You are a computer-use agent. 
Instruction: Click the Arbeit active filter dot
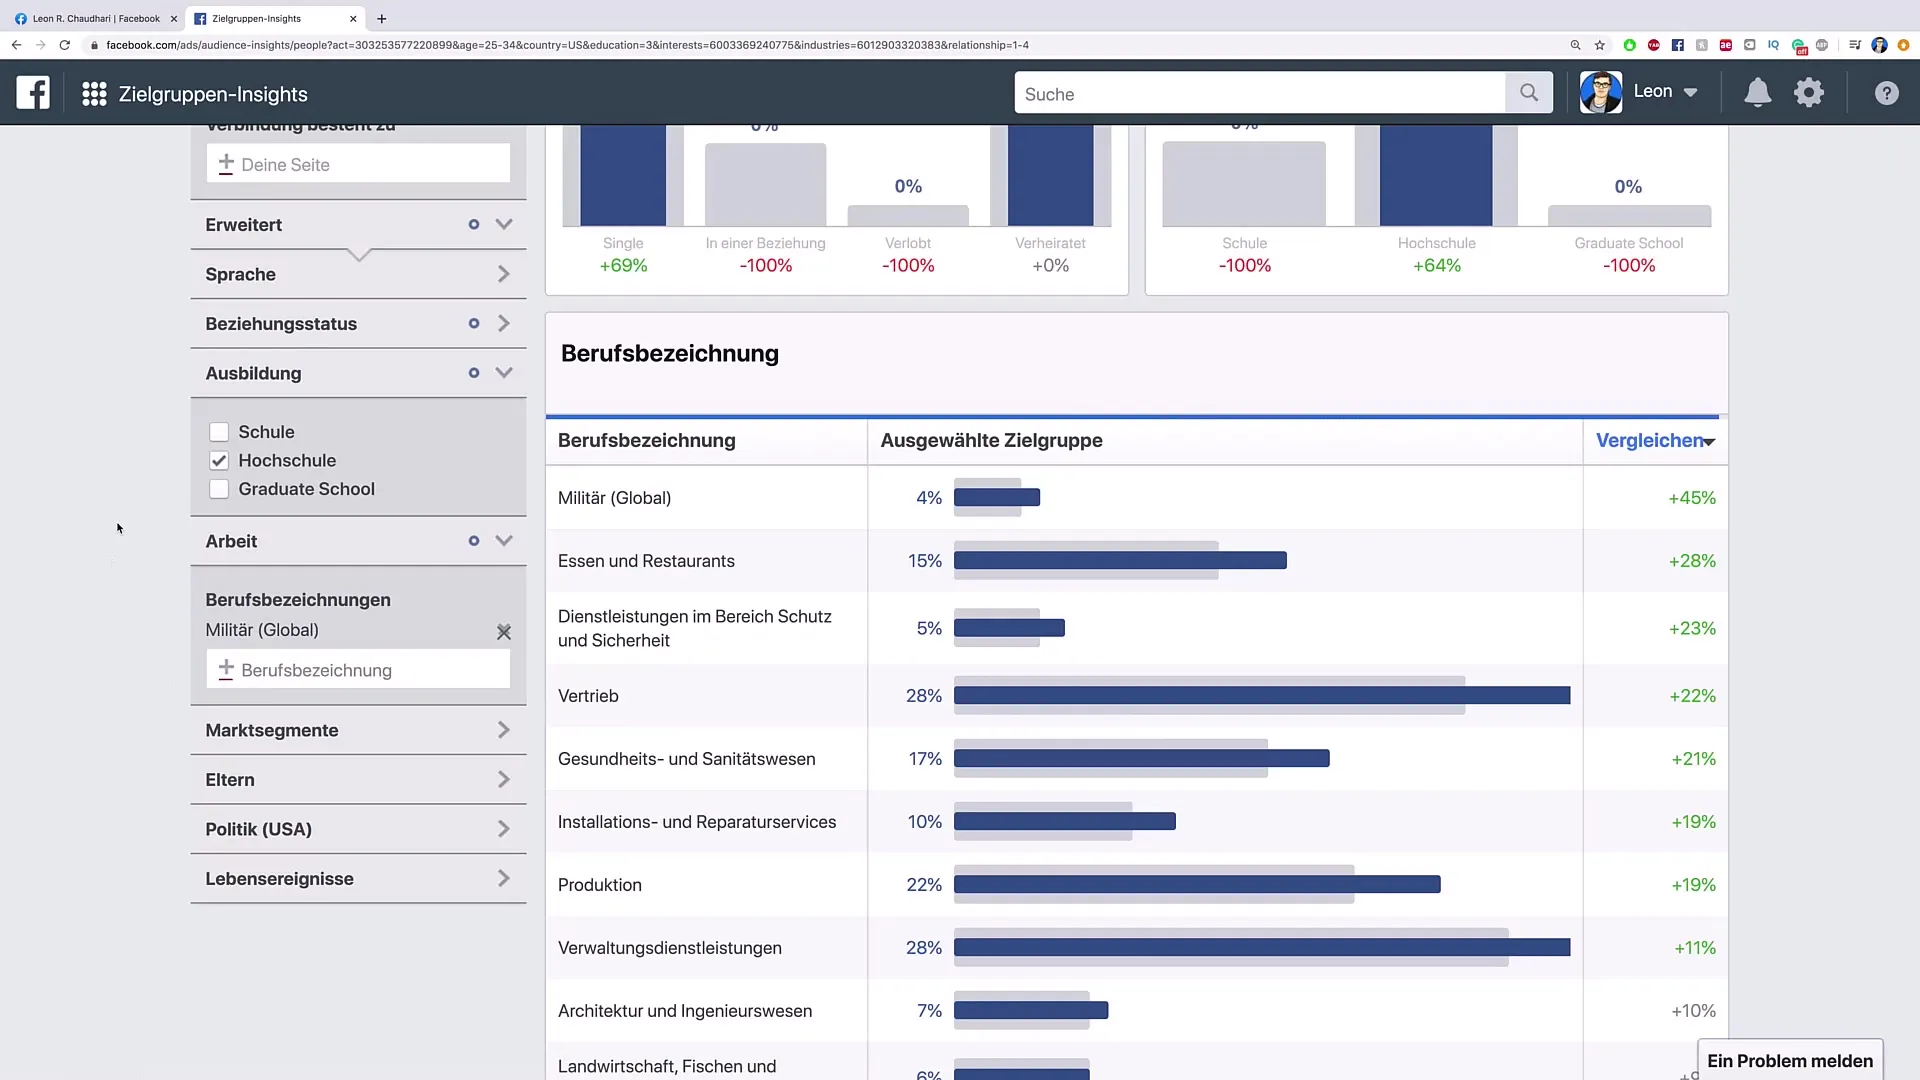coord(474,540)
